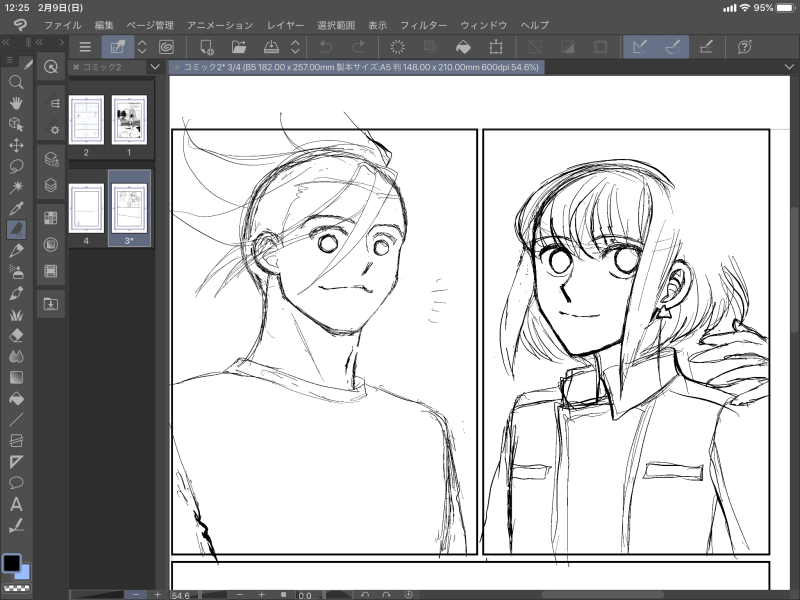Screen dimensions: 800x600
Task: Open the command bar hamburger menu
Action: point(85,47)
